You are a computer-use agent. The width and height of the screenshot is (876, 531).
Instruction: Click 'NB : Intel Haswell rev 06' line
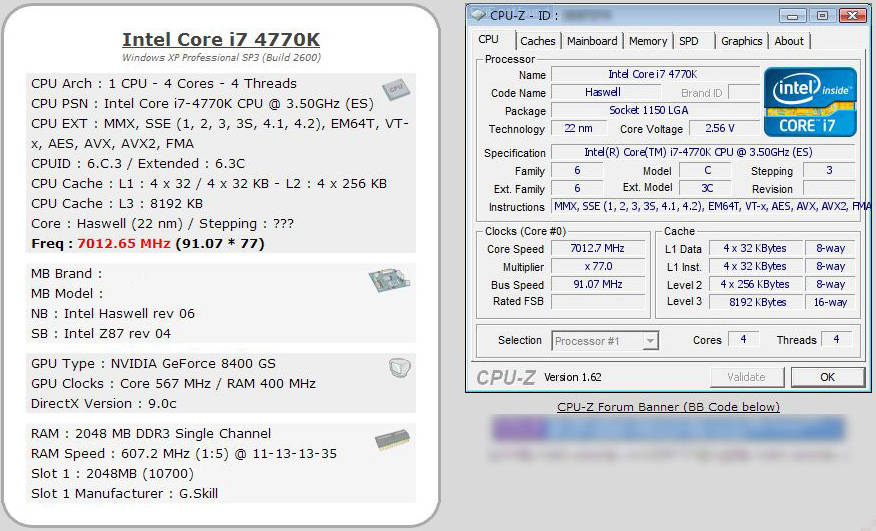click(x=113, y=314)
